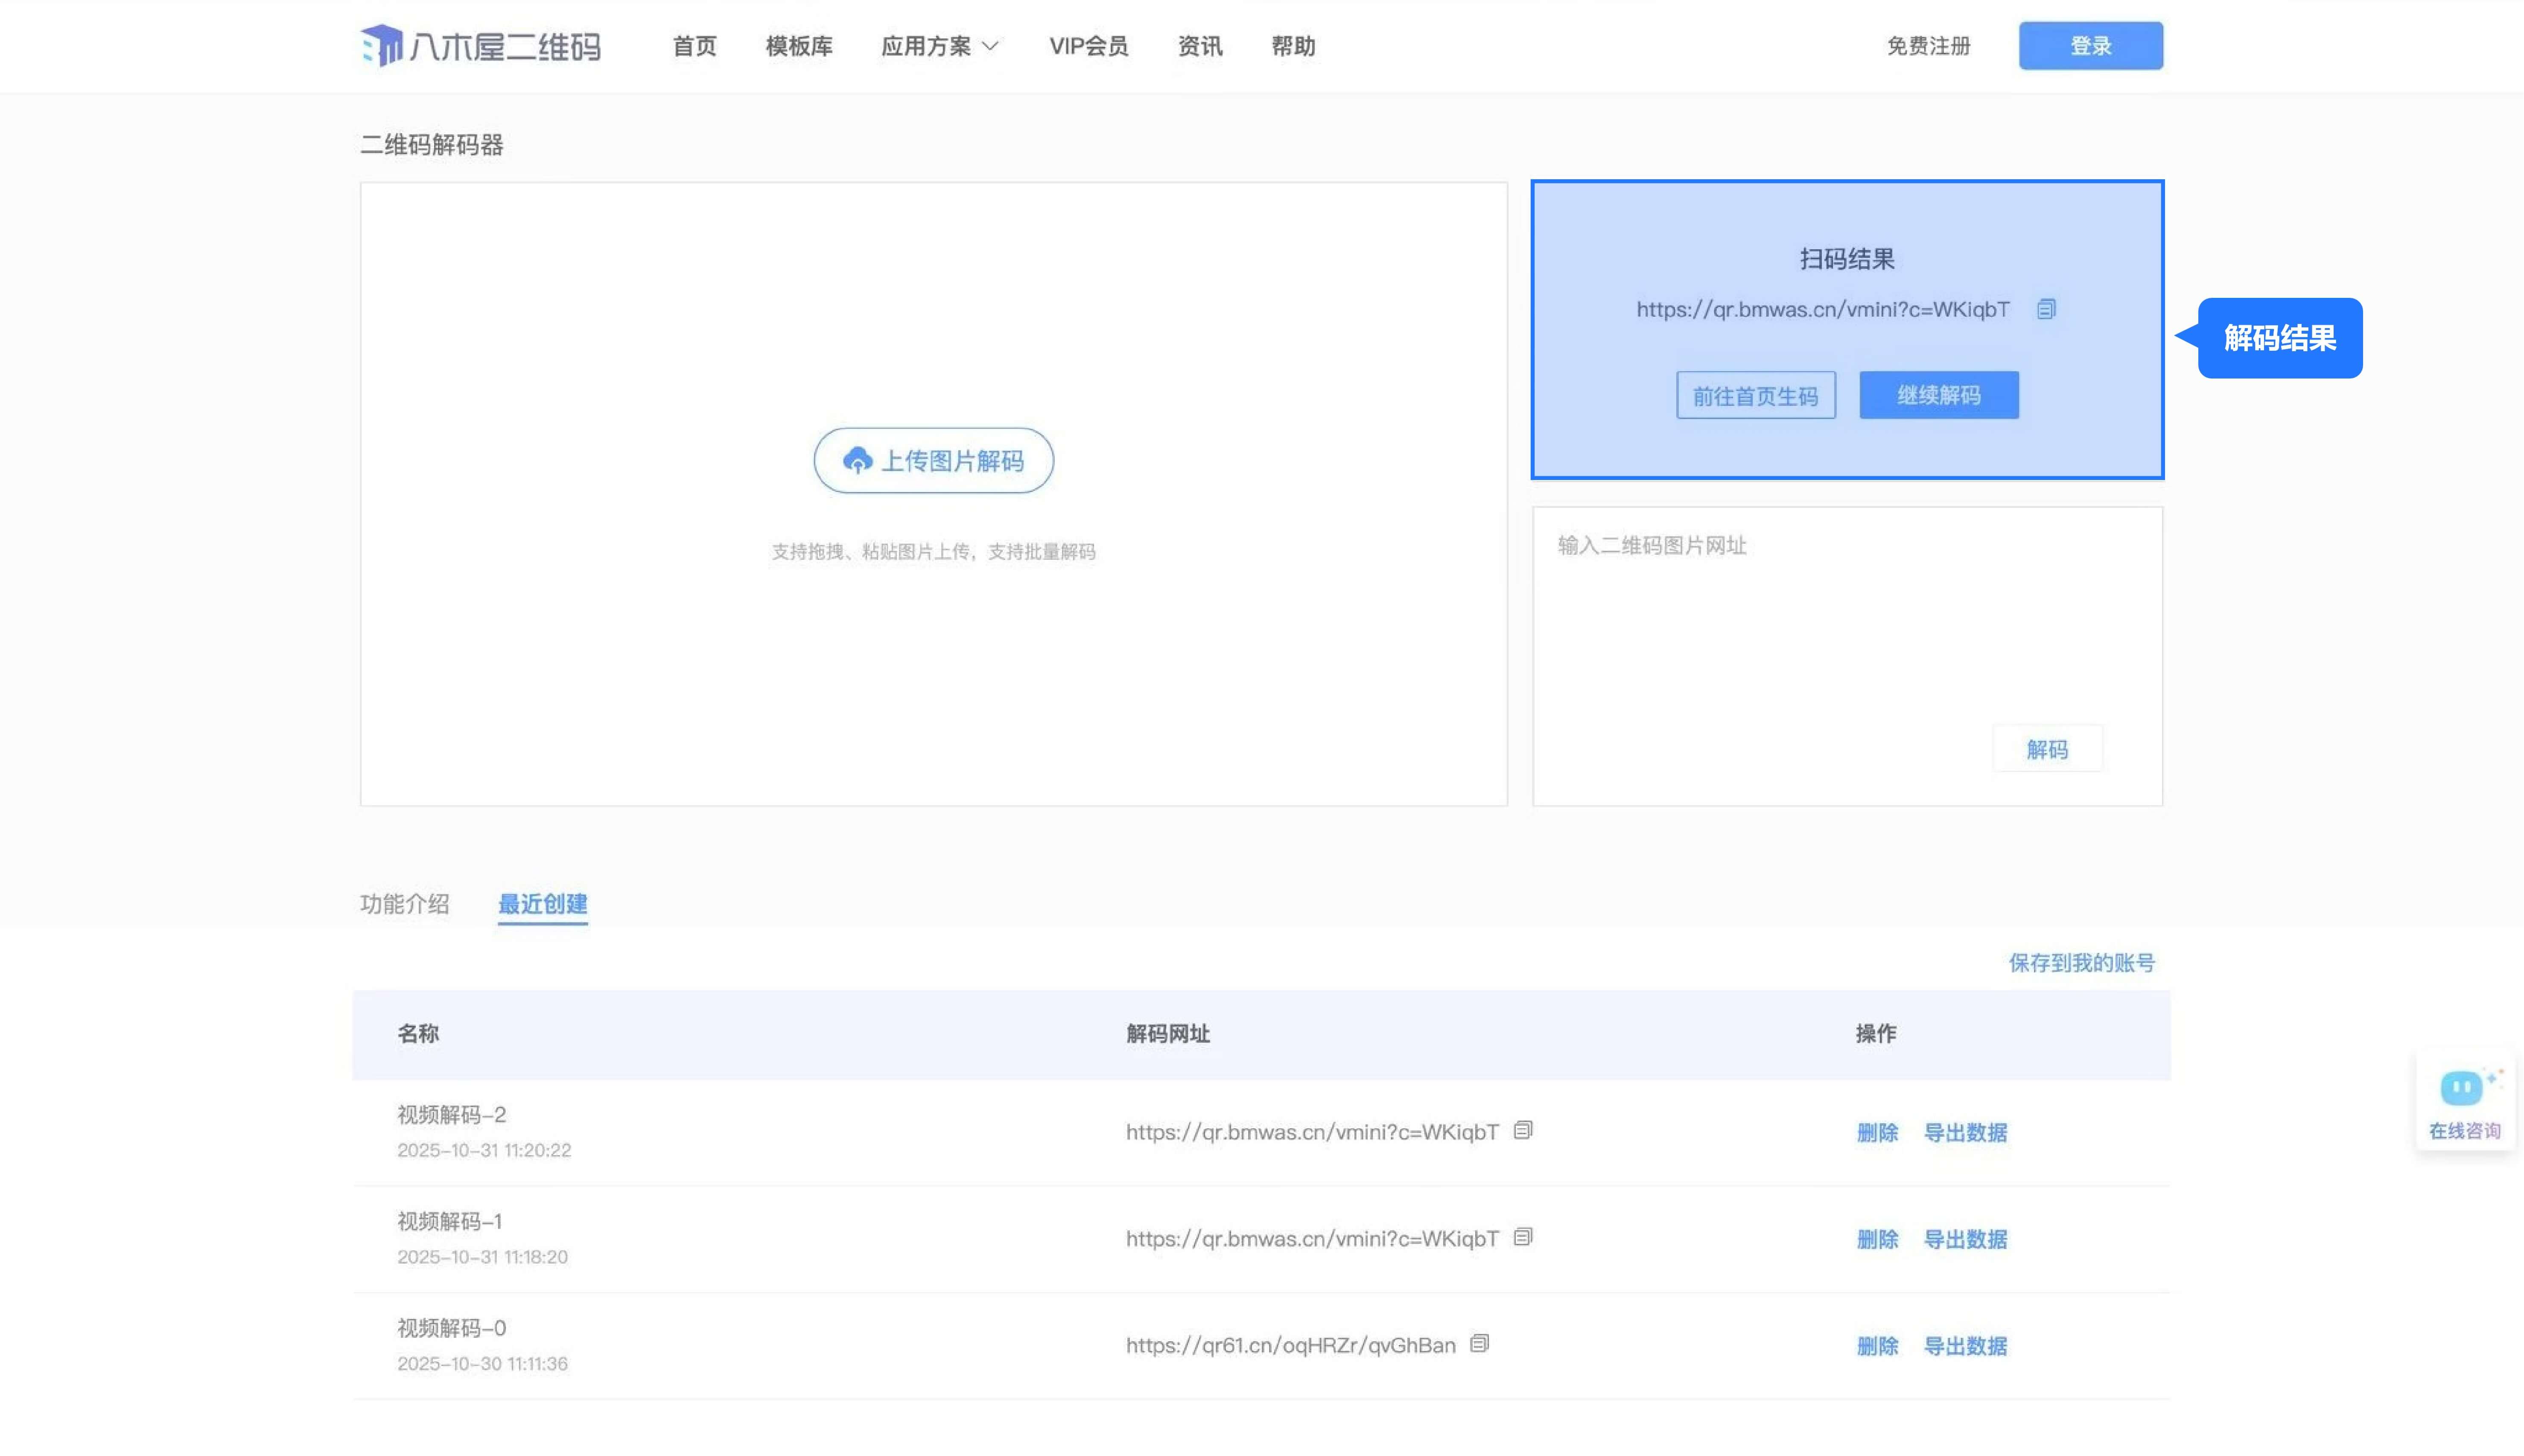Go to VIP会员 page
The image size is (2524, 1456).
(x=1088, y=46)
